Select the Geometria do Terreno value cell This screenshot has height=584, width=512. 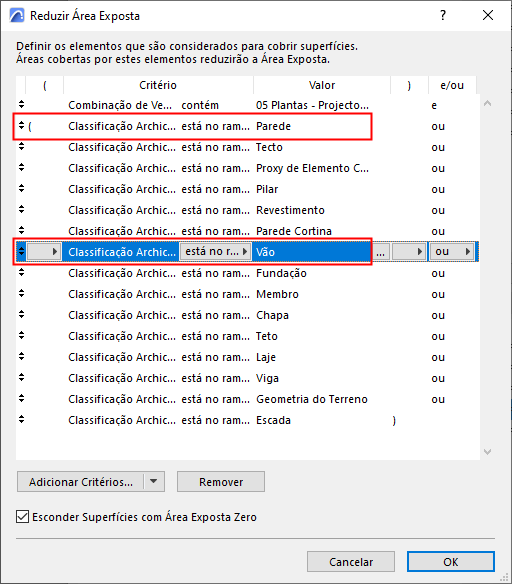(312, 399)
